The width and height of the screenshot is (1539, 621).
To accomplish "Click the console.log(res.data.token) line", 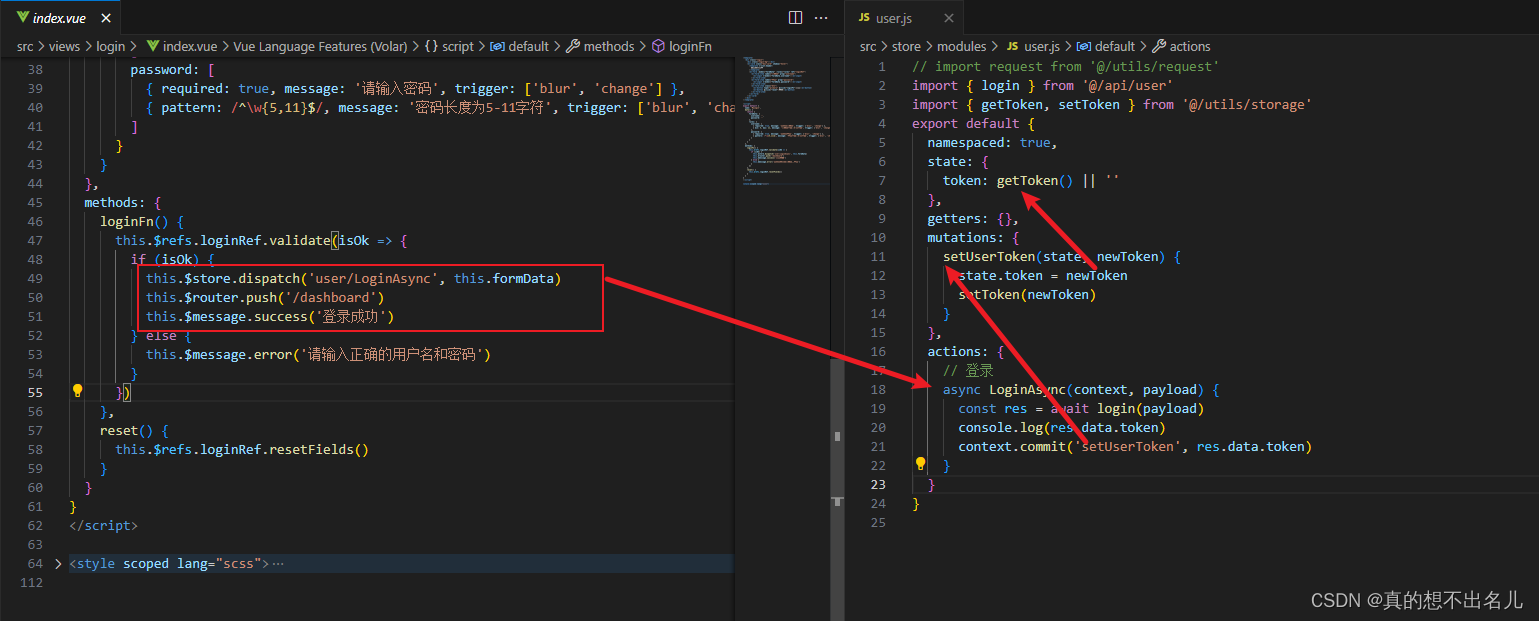I will 1062,427.
